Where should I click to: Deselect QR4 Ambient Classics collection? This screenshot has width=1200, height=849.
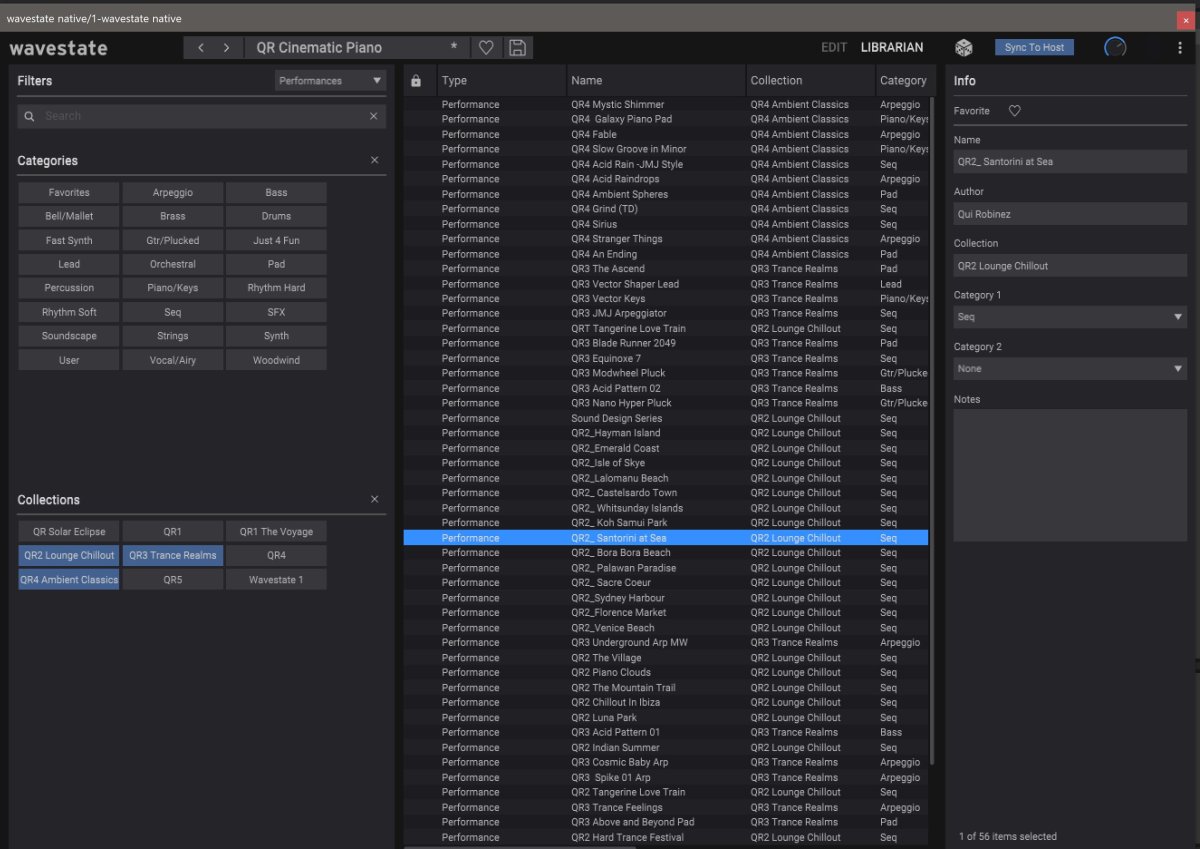[68, 579]
